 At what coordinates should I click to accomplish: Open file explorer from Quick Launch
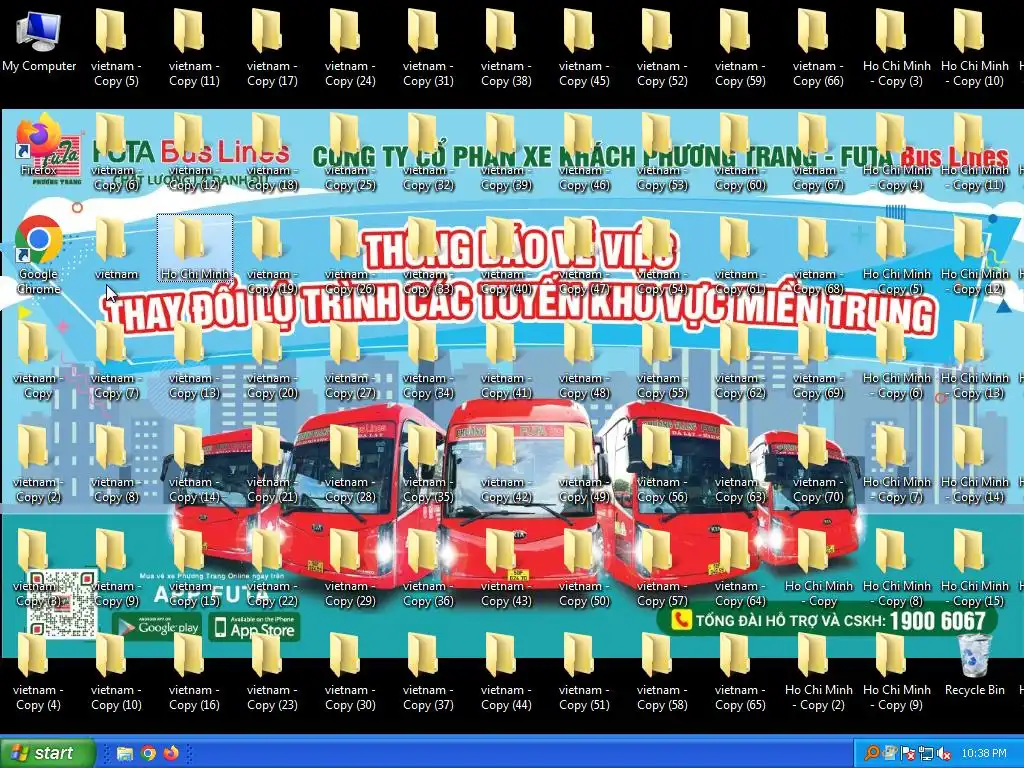125,754
